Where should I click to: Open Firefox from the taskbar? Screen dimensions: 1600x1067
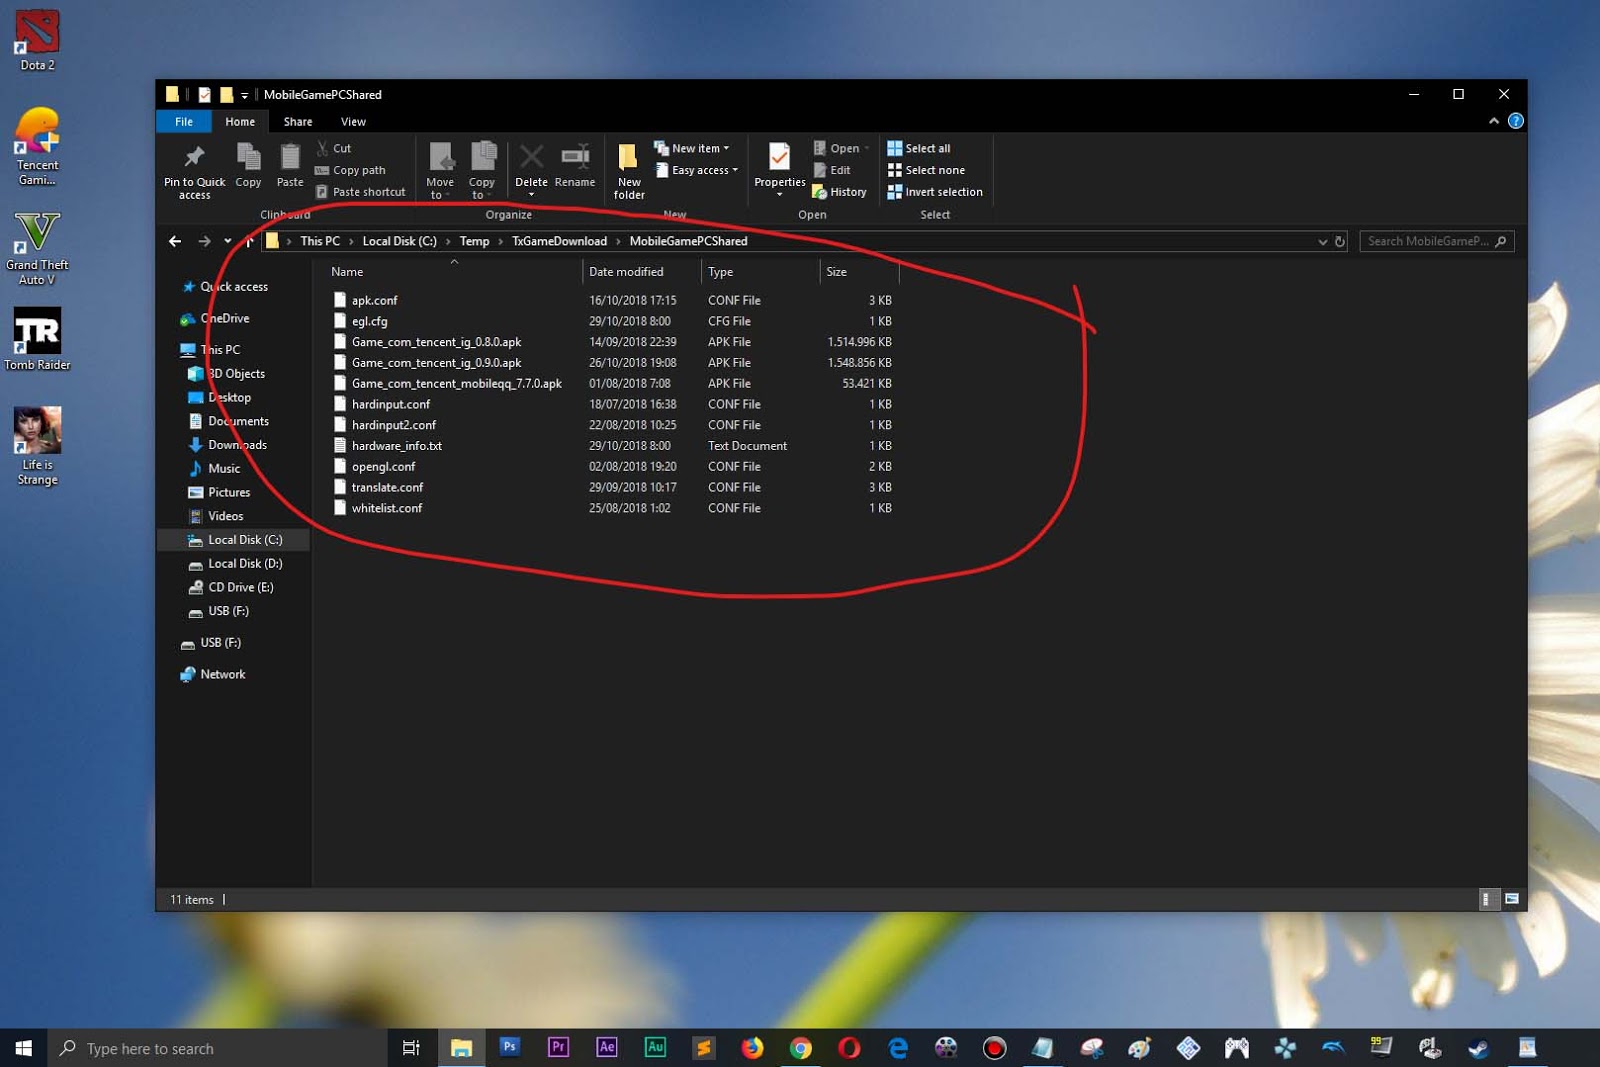pos(752,1047)
